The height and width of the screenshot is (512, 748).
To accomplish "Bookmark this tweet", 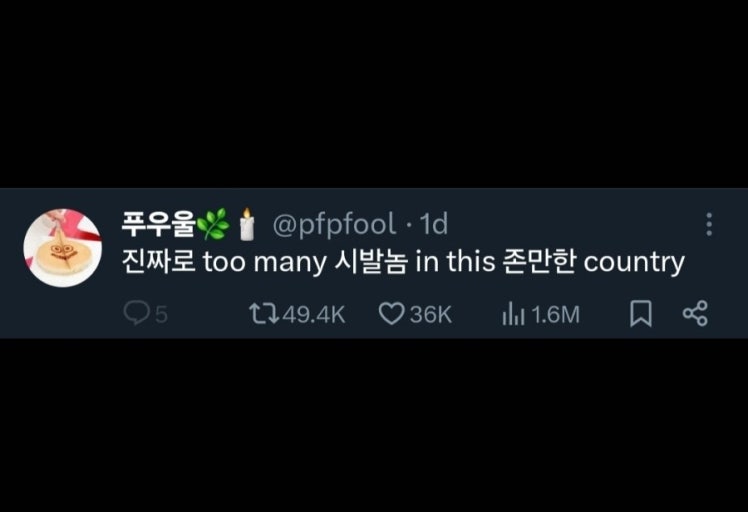I will (x=641, y=313).
